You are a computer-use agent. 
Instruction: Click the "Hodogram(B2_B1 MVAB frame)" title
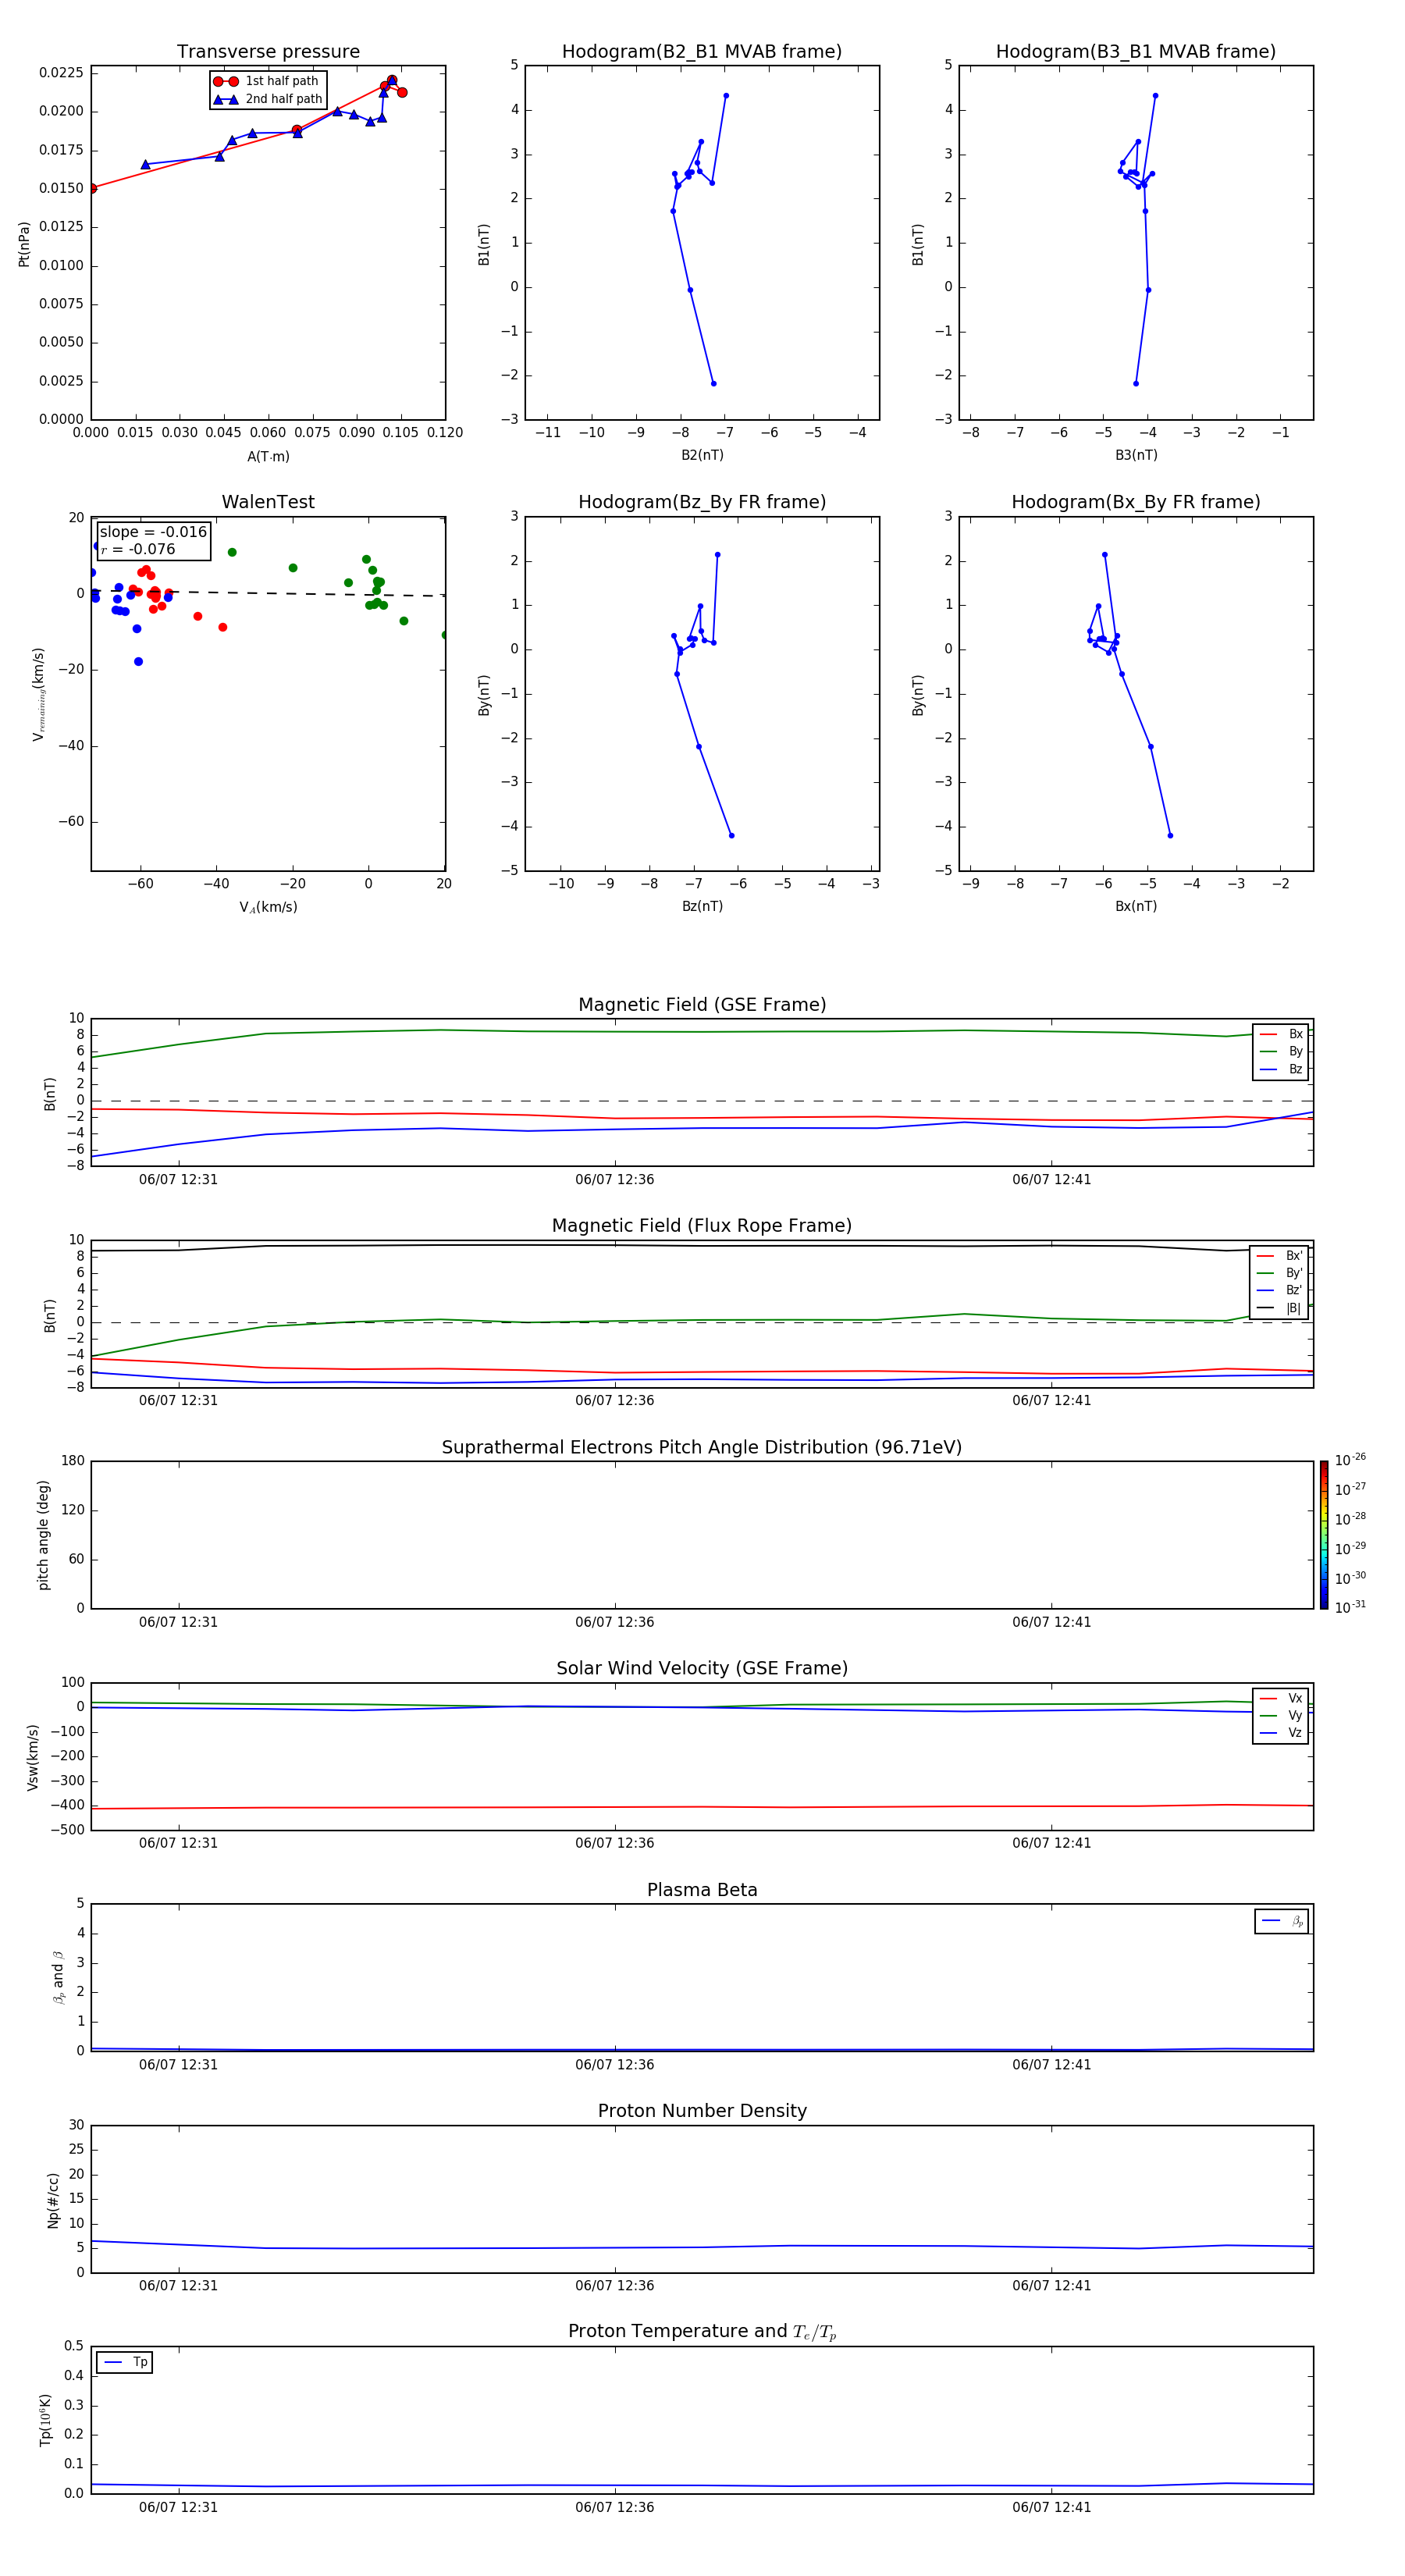(x=702, y=52)
